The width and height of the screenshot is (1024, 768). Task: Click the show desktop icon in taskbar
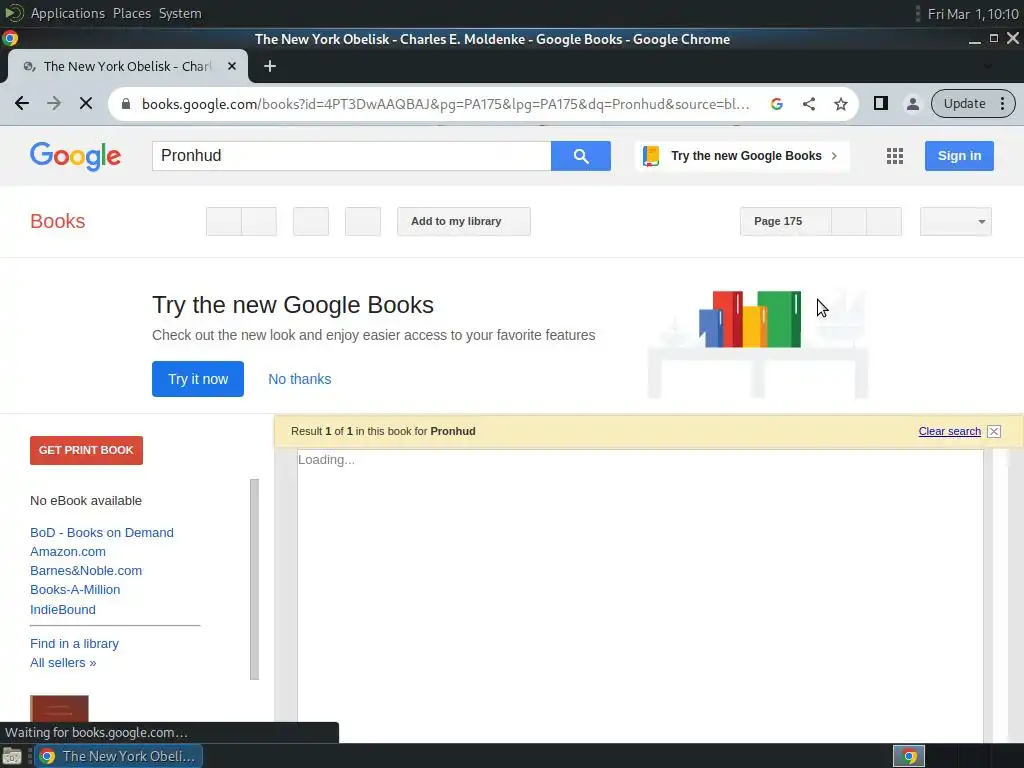[12, 756]
